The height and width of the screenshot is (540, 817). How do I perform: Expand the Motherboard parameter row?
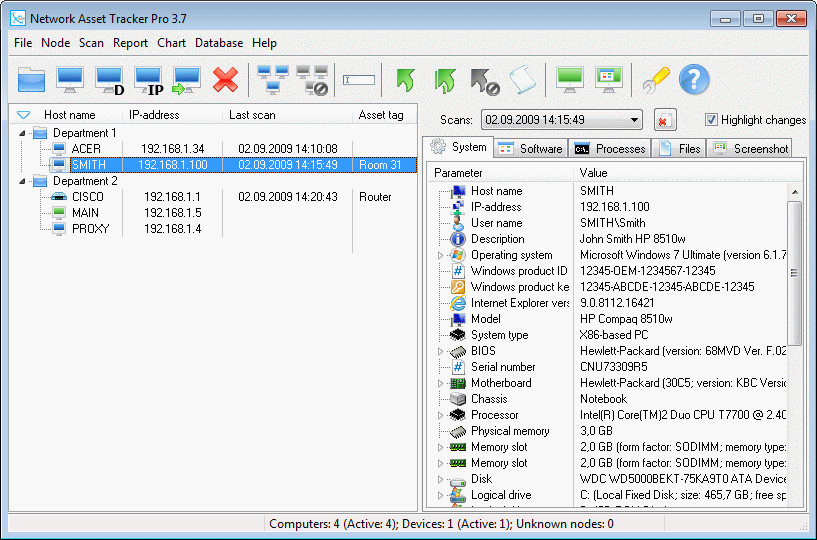pos(440,383)
